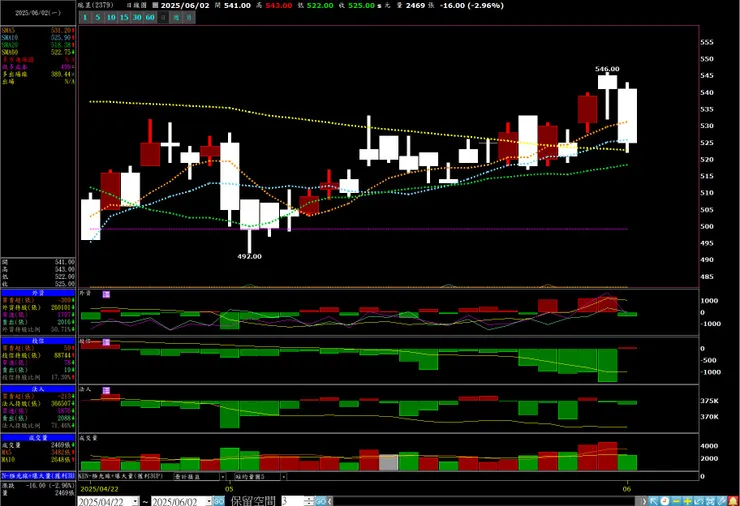The image size is (740, 506).
Task: Click the 492.00 low price label
Action: coord(249,256)
